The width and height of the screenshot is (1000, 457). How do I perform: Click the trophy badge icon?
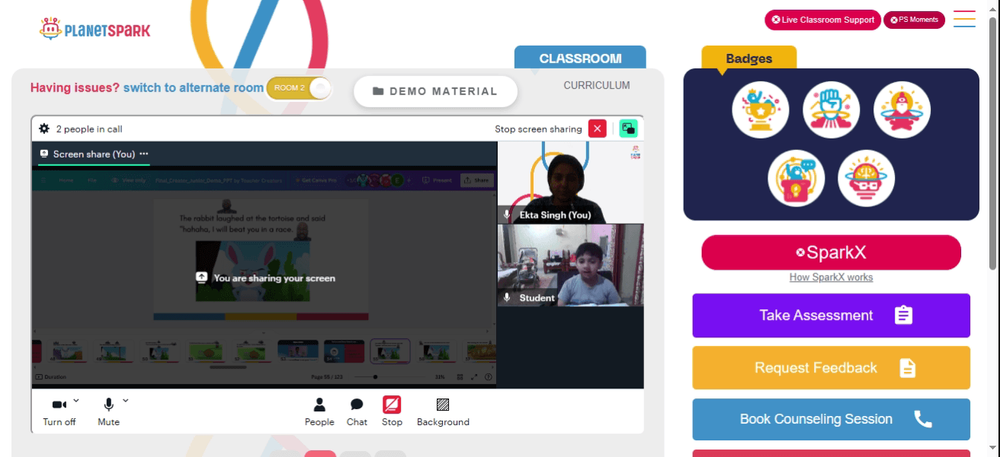click(x=760, y=110)
